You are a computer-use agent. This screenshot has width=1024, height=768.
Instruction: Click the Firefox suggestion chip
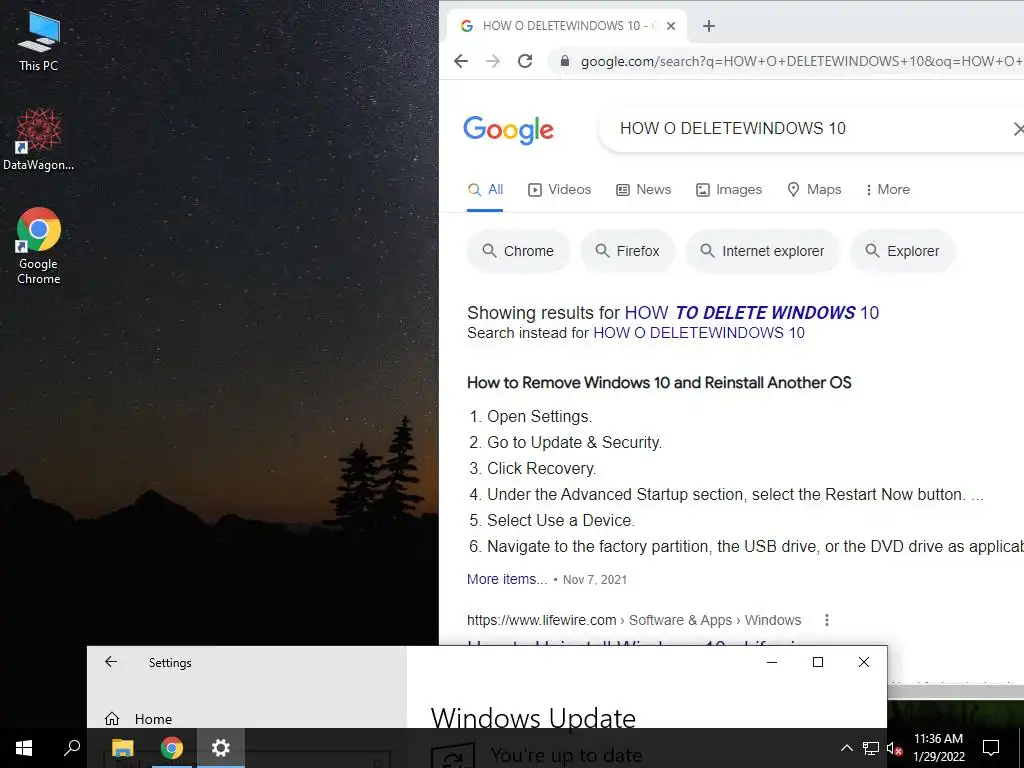(x=628, y=251)
